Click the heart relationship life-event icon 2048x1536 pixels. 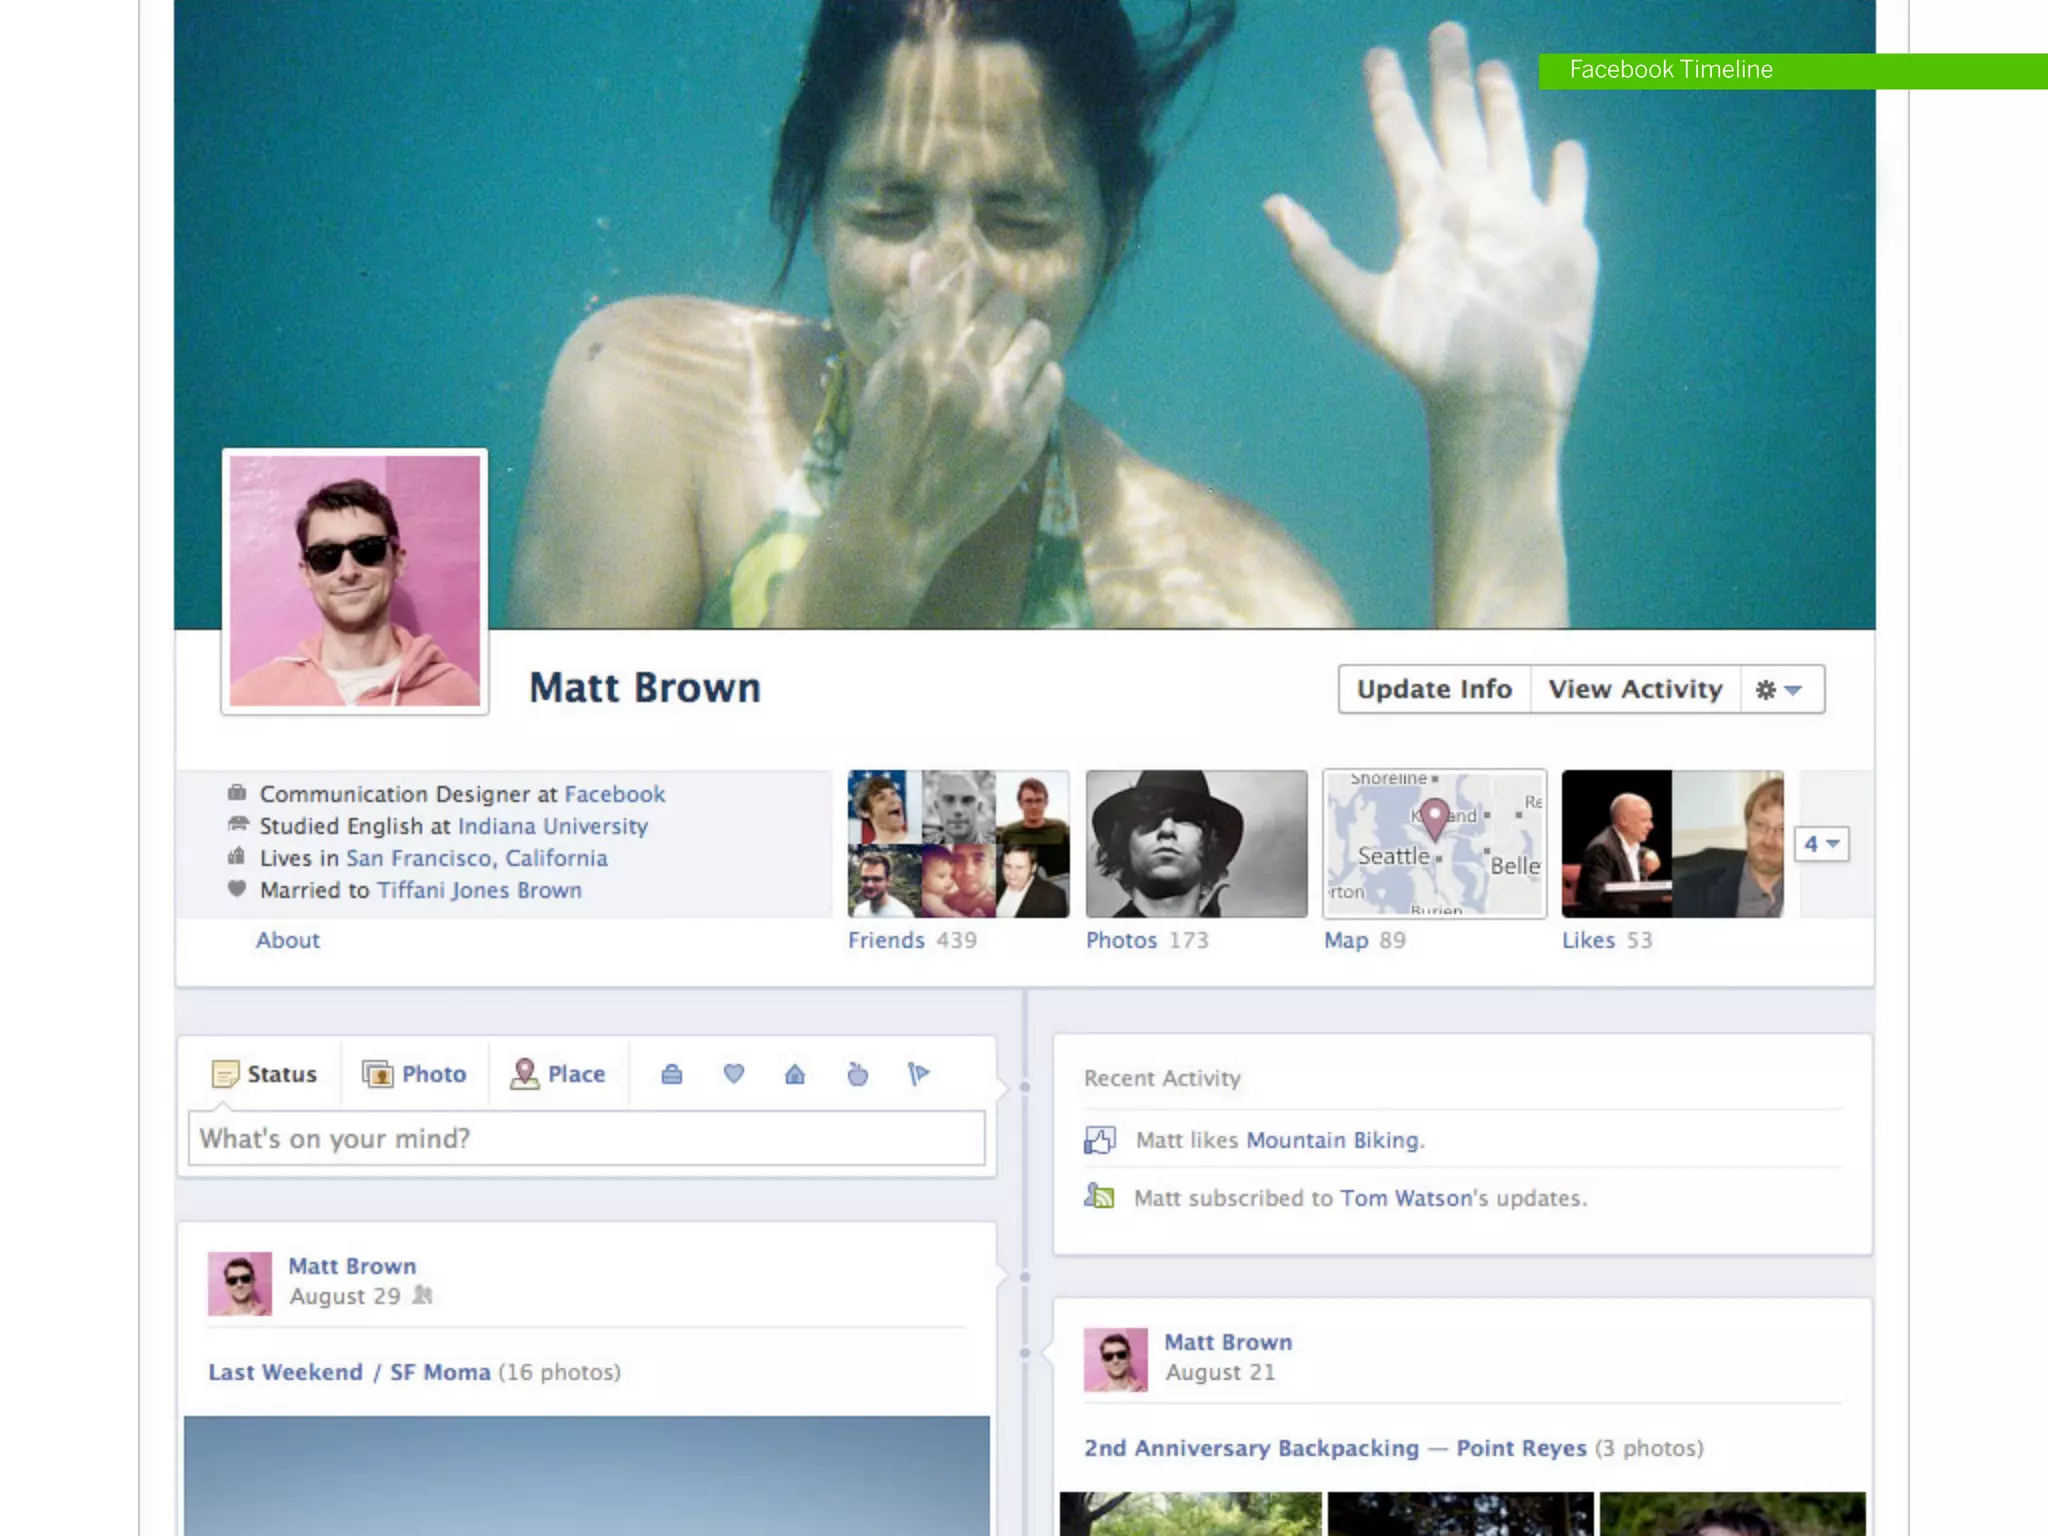point(734,1074)
